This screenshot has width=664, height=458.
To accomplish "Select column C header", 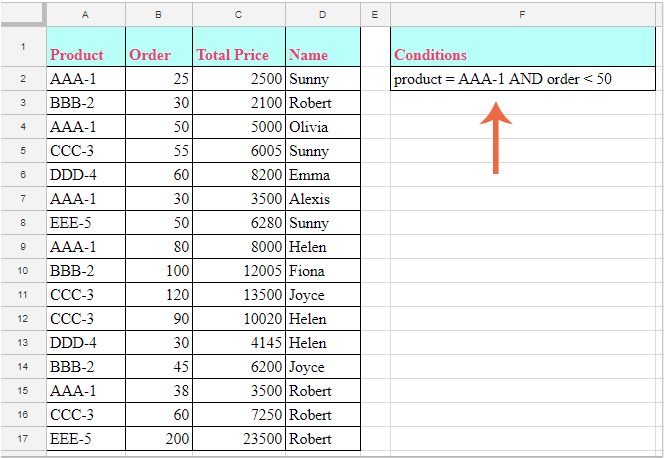I will point(238,14).
